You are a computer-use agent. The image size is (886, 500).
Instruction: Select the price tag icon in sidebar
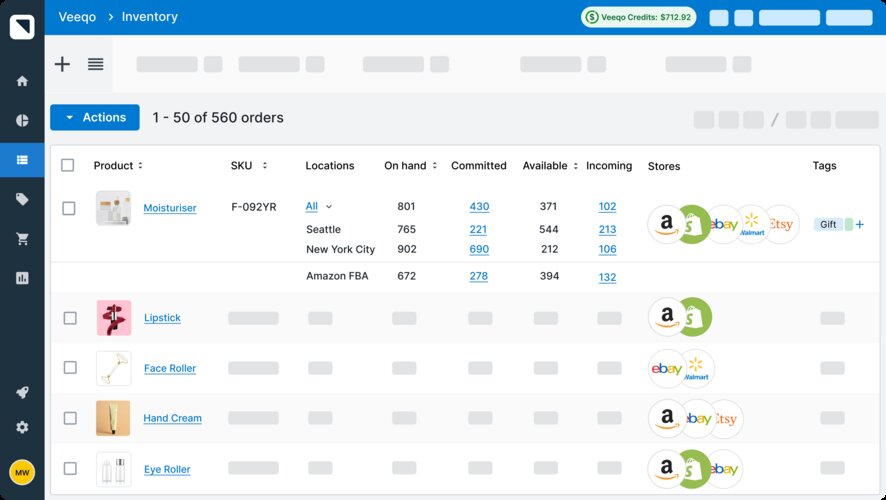[x=22, y=200]
